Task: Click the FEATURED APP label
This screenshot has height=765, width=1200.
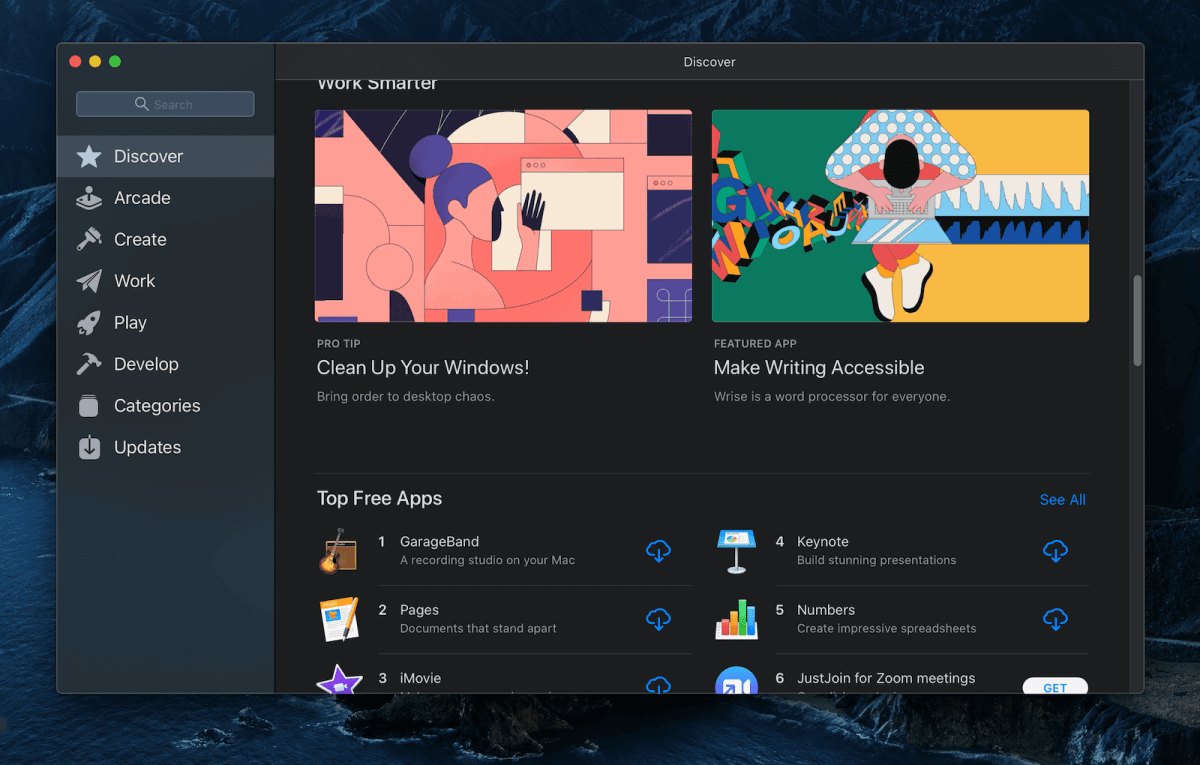Action: (755, 344)
